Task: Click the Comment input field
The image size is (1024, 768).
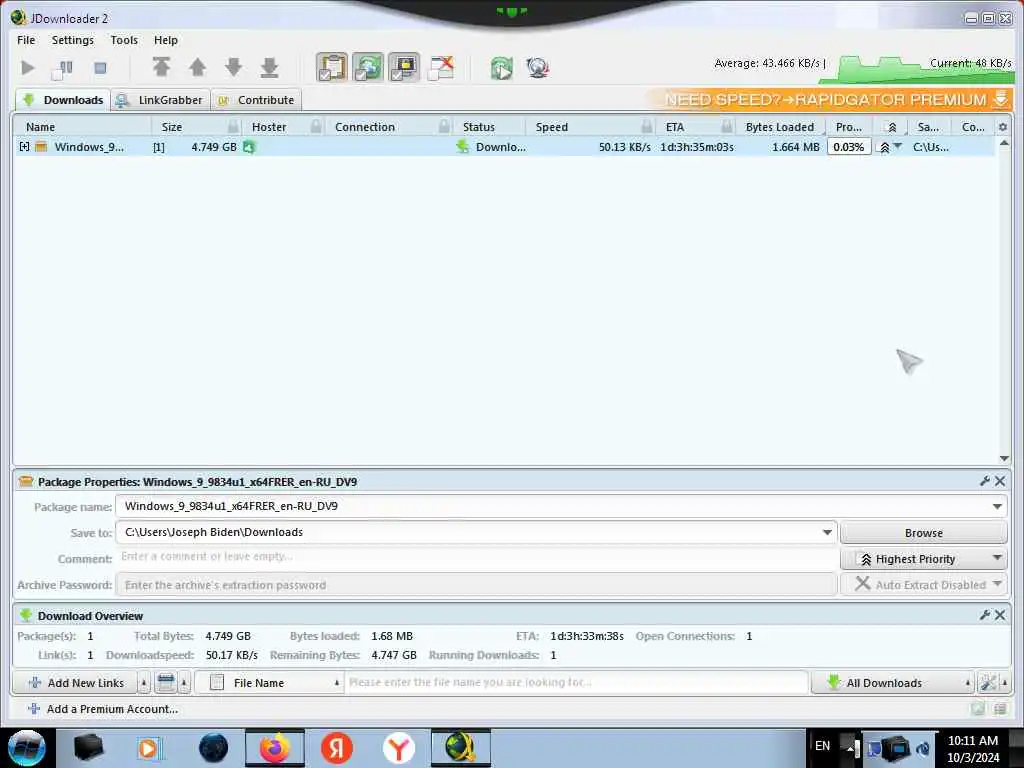Action: (477, 557)
